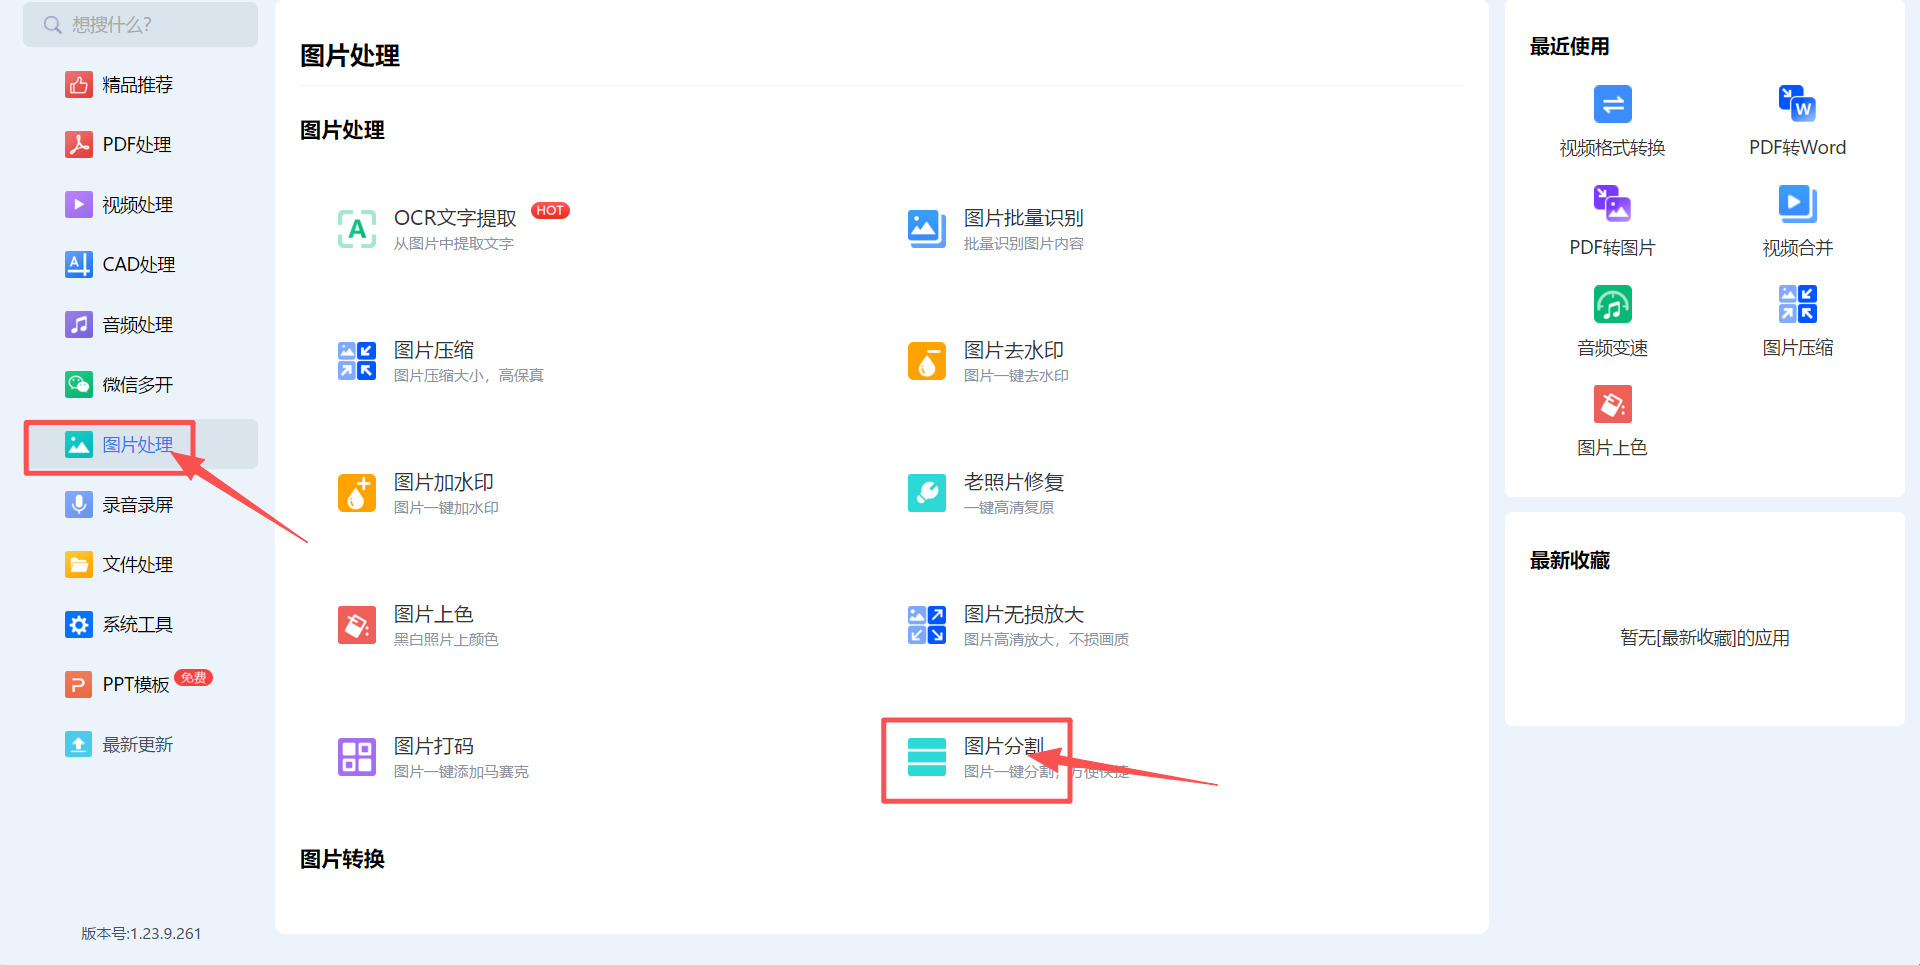The width and height of the screenshot is (1920, 965).
Task: Click the OCR文字提取 icon
Action: [x=357, y=229]
